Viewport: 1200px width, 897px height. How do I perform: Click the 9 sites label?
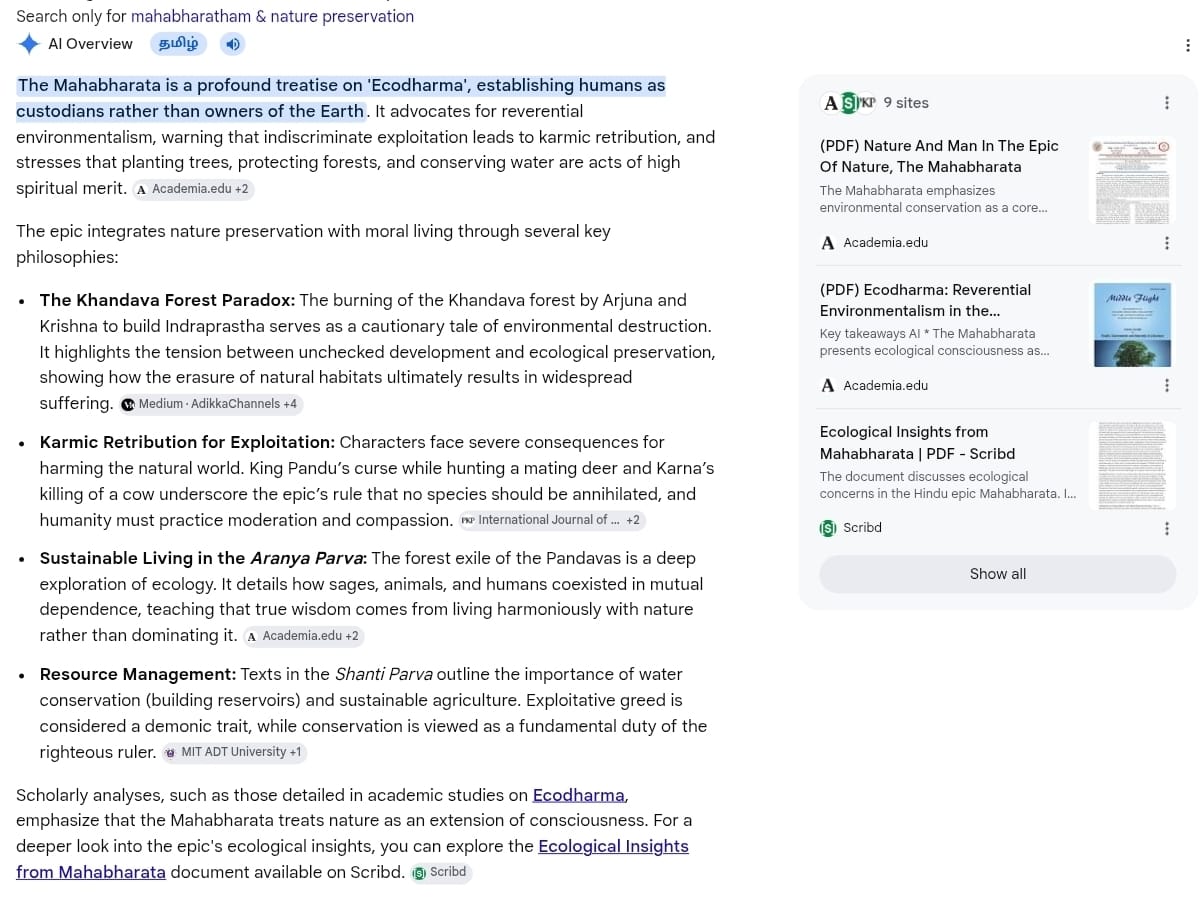click(906, 103)
